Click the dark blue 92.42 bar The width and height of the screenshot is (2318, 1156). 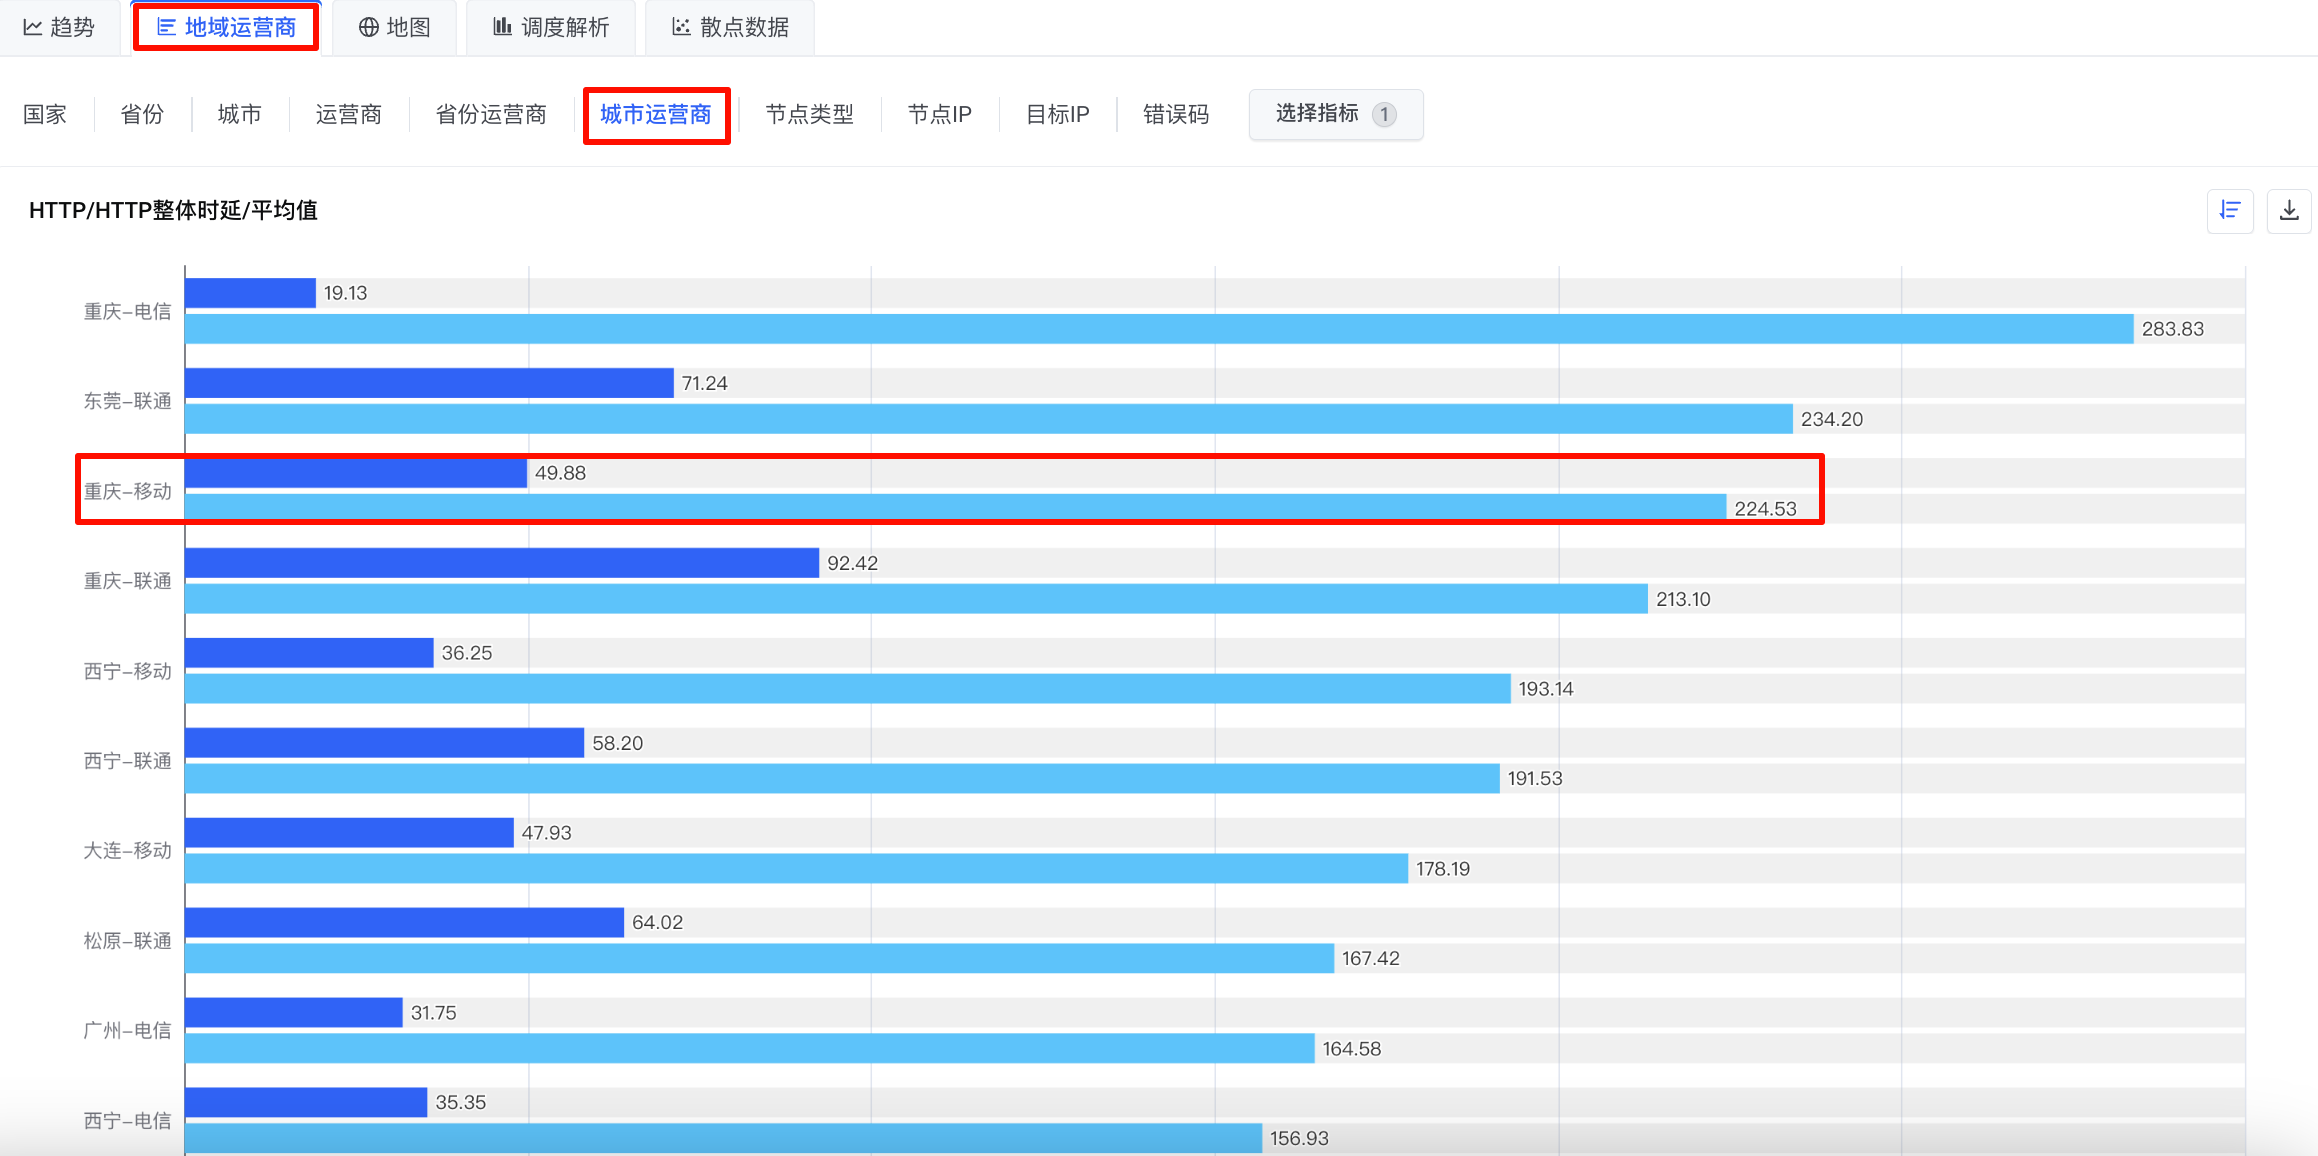tap(502, 563)
